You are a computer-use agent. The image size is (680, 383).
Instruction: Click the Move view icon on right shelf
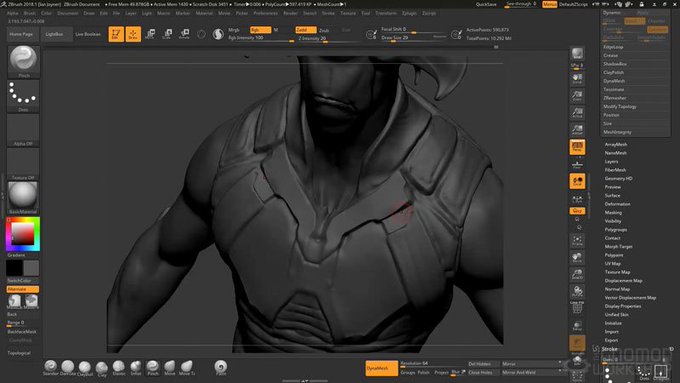pos(577,258)
